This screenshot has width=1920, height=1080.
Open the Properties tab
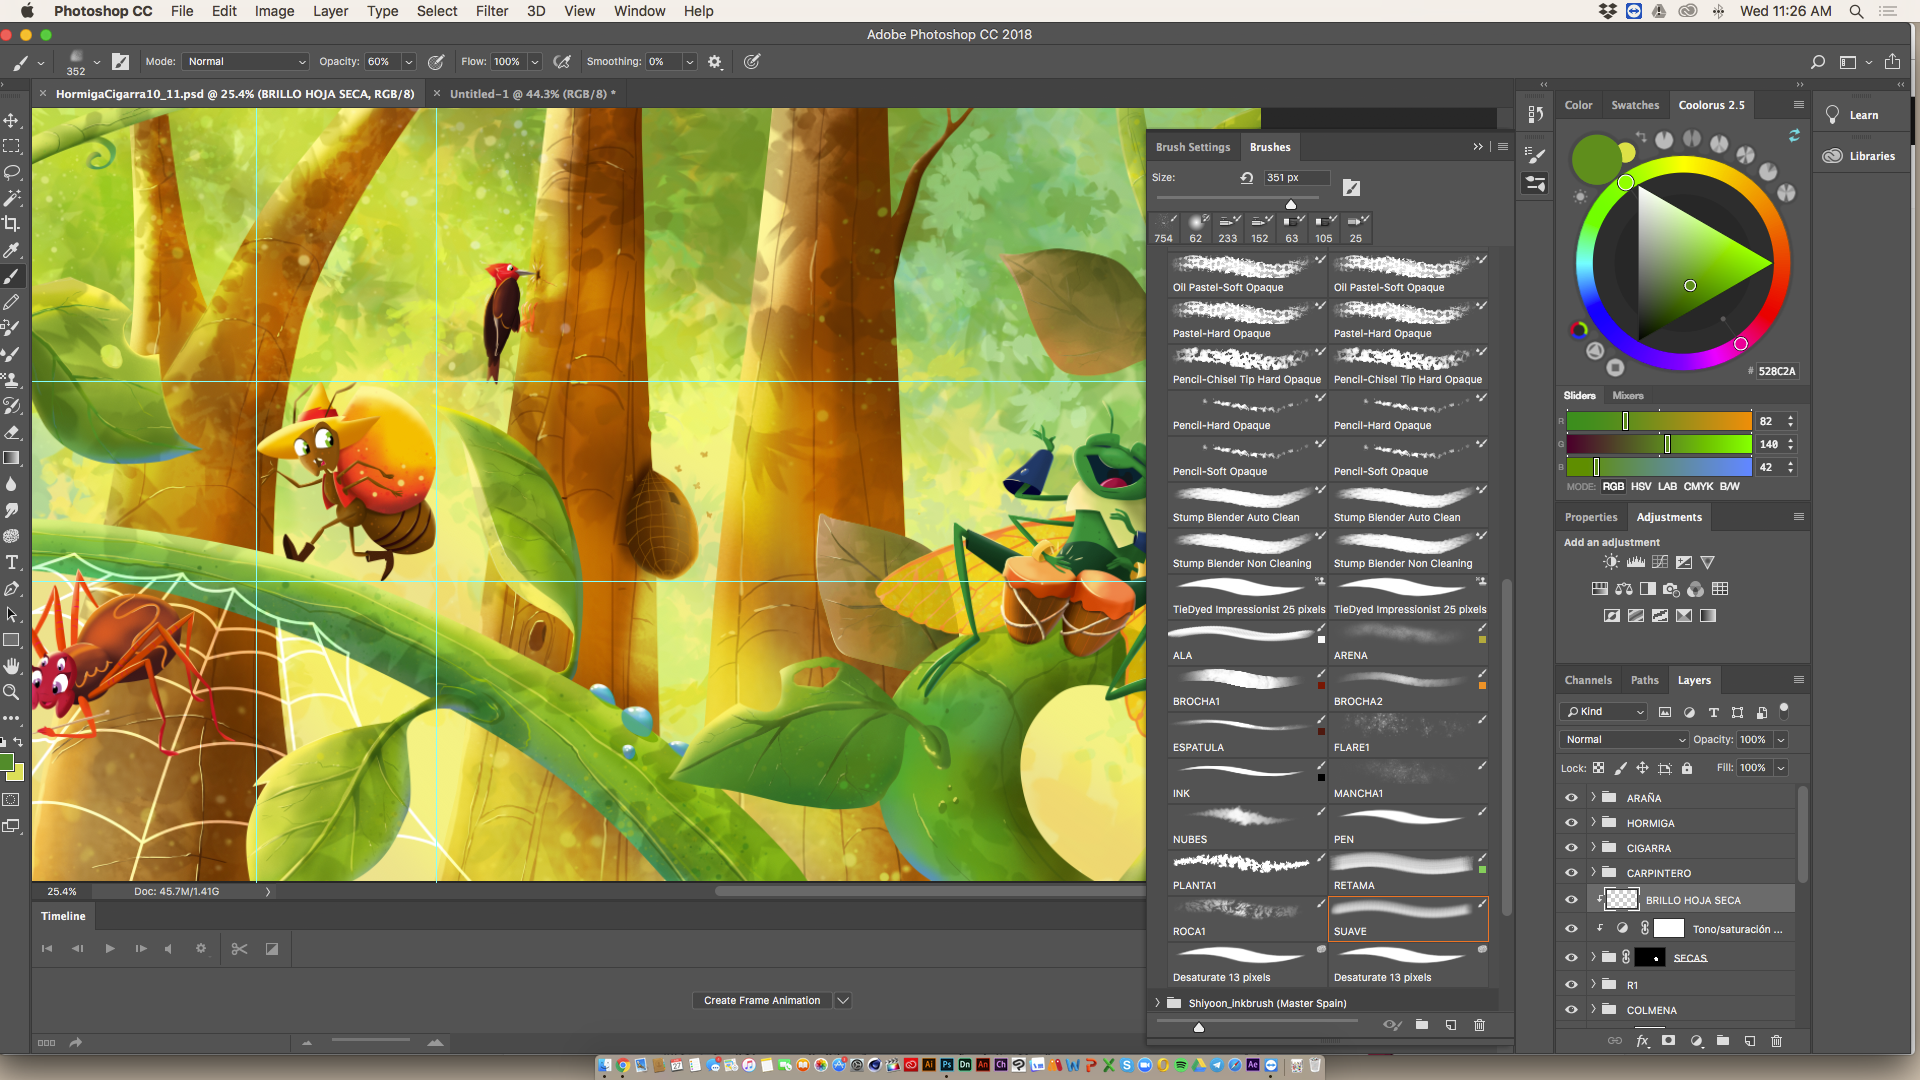click(x=1590, y=517)
